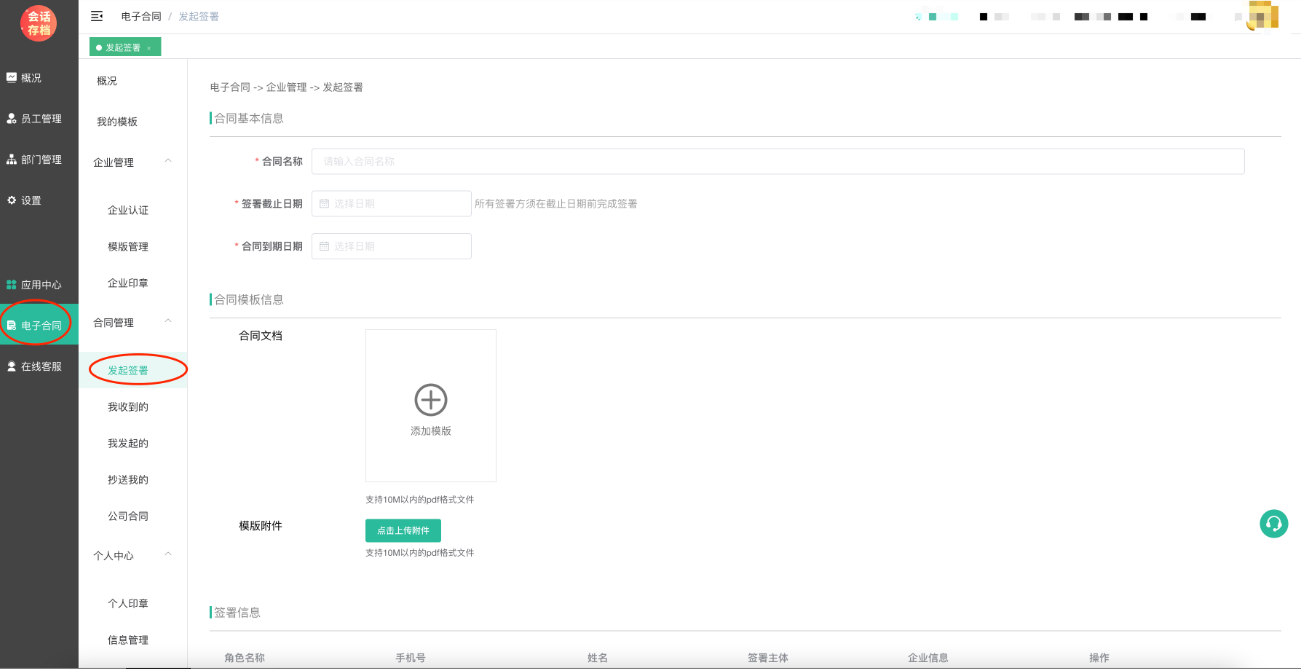Open 应用中心 in the sidebar

(x=38, y=285)
